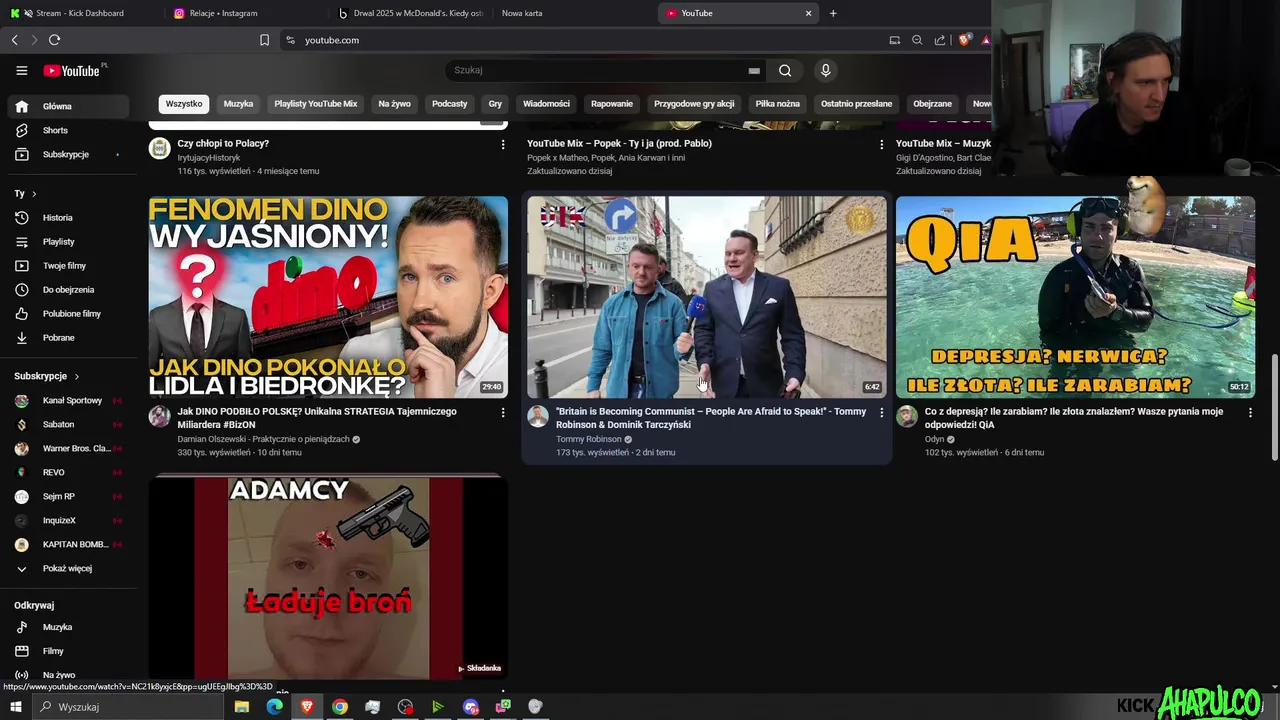Select the Gry filter chip
The image size is (1280, 720).
tap(495, 104)
